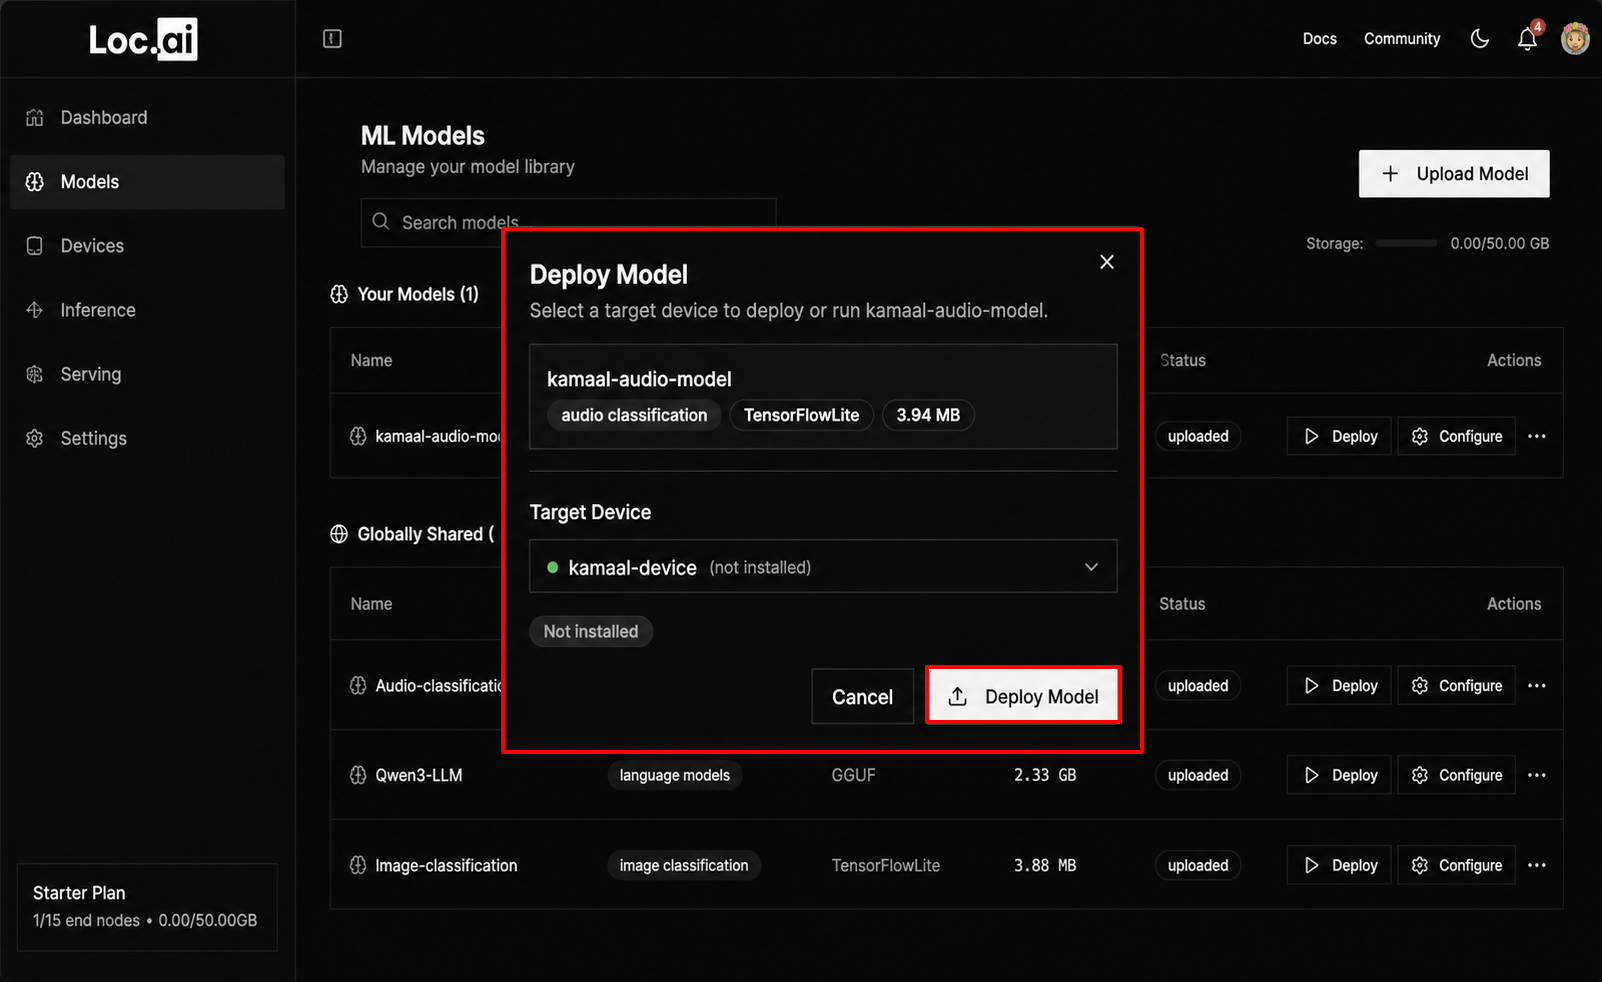Configure the Qwen3-LLM model

(x=1457, y=776)
